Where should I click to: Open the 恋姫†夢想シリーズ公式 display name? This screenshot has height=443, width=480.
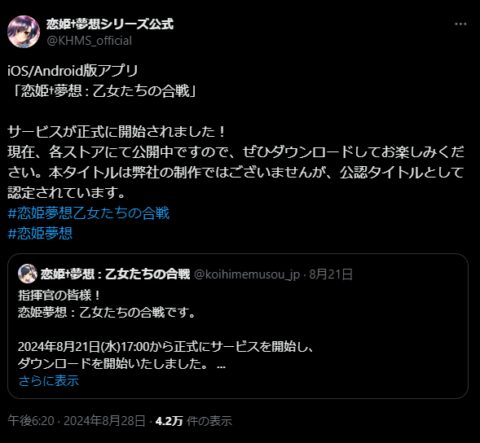pyautogui.click(x=110, y=24)
